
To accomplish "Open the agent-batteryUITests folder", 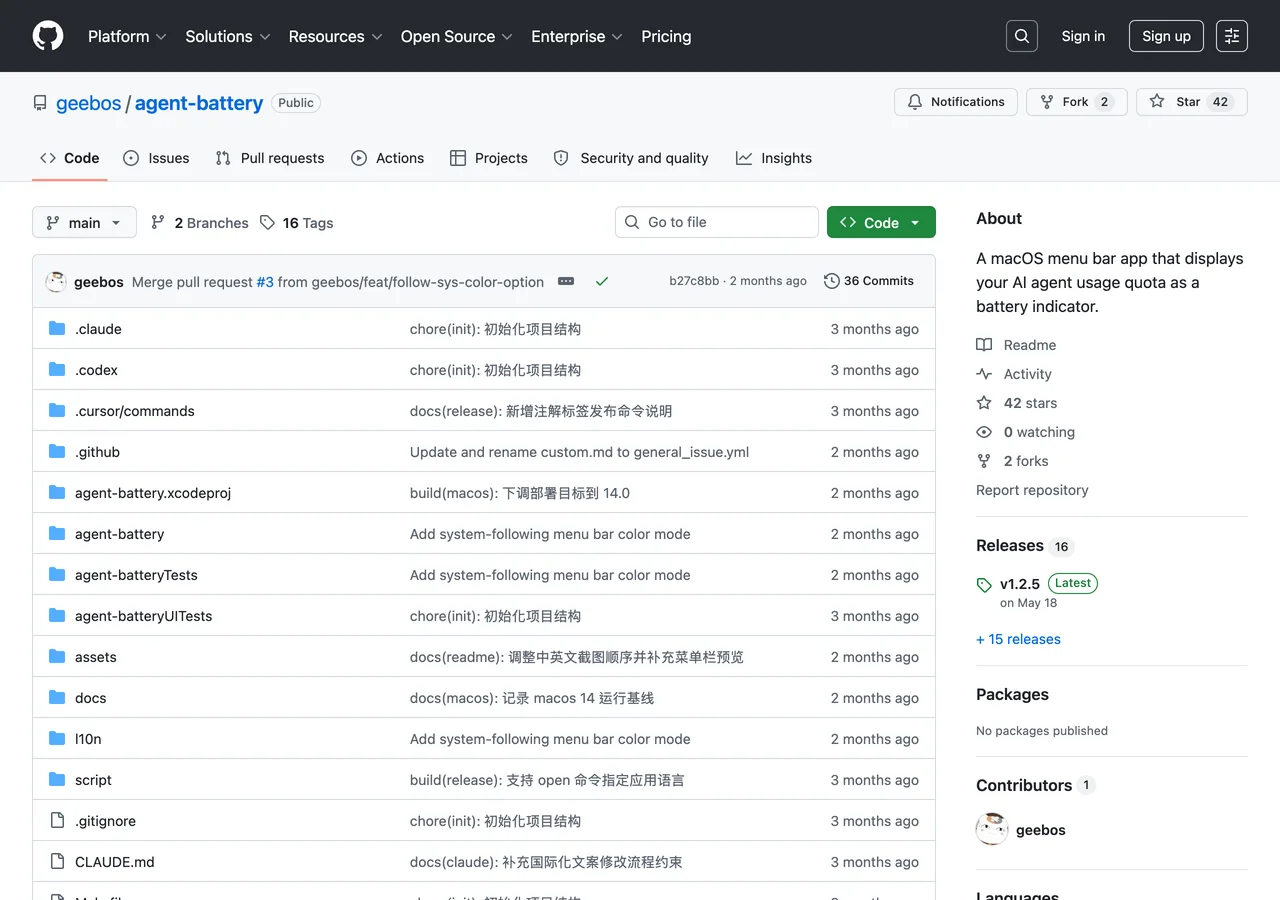I will (144, 616).
